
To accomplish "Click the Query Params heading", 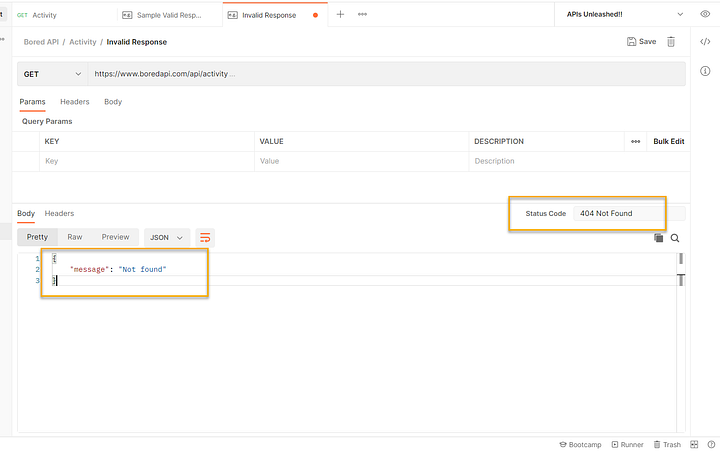I will (47, 121).
